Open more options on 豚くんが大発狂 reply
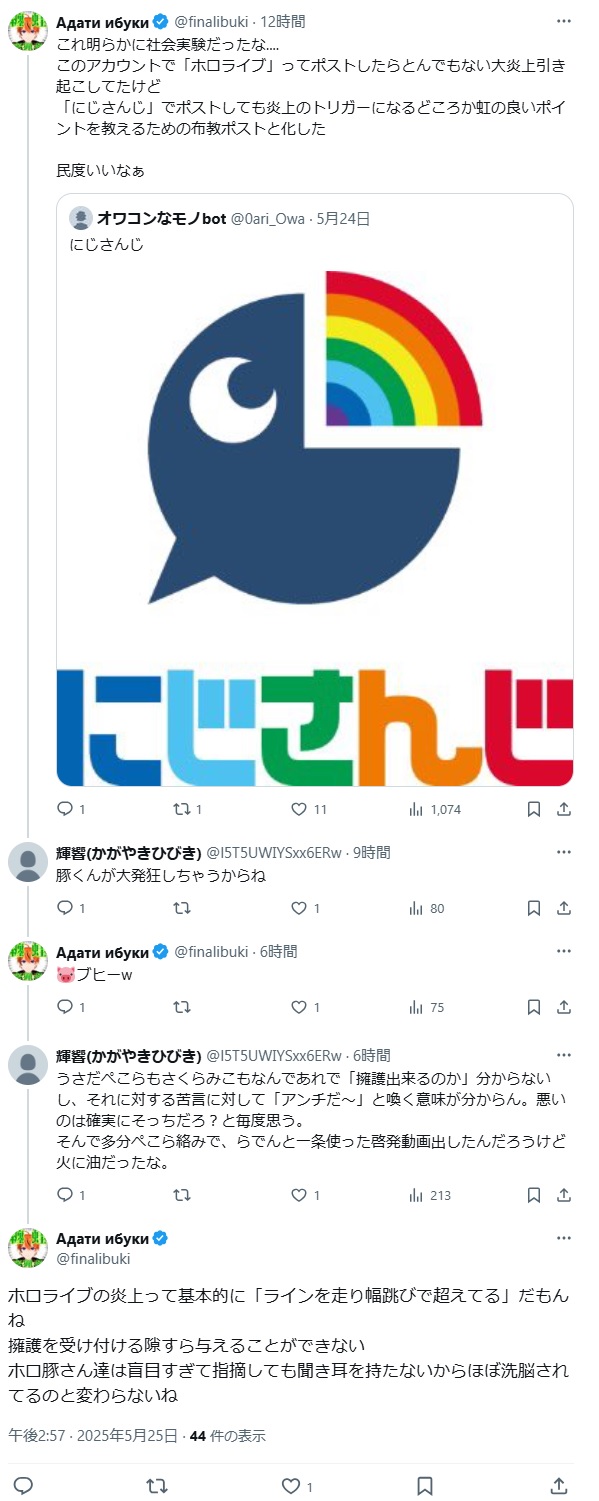Image resolution: width=599 pixels, height=1501 pixels. point(564,852)
